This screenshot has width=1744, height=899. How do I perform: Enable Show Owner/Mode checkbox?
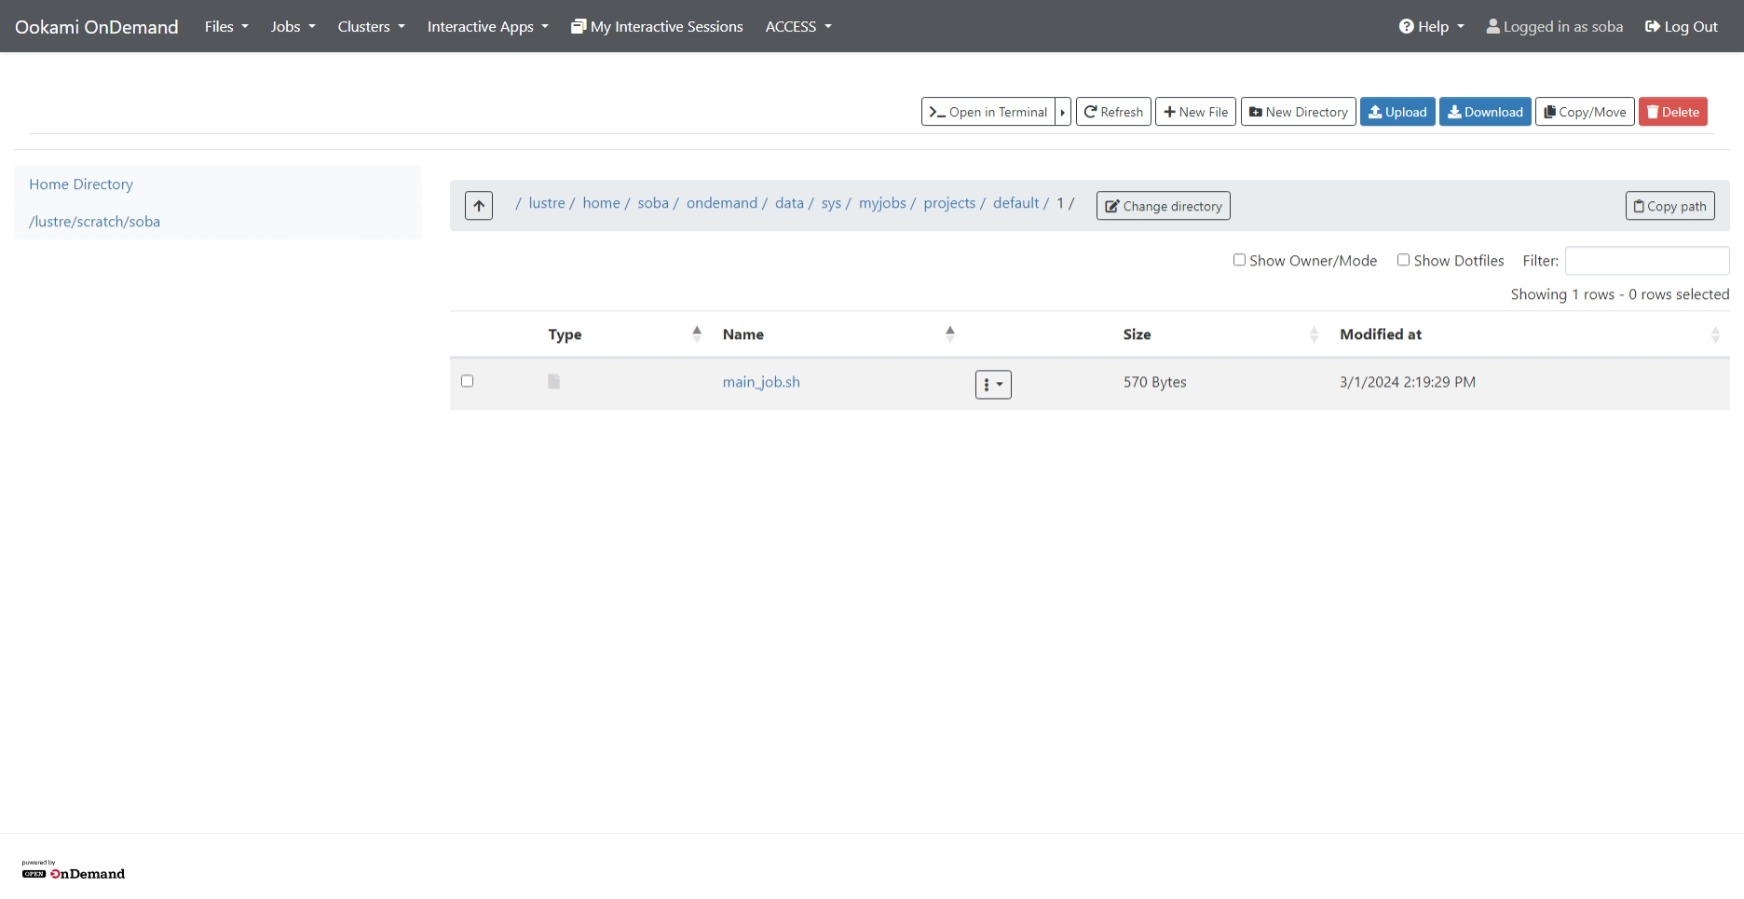click(1239, 260)
